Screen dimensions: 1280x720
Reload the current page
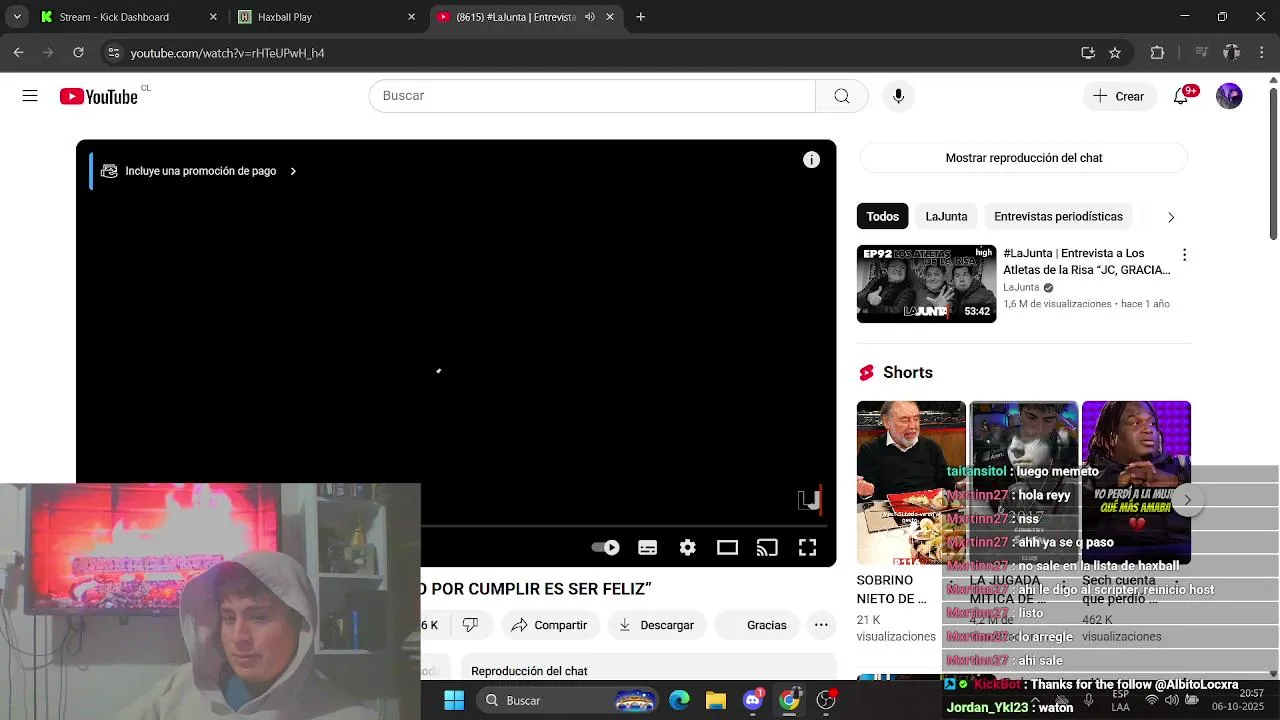78,53
